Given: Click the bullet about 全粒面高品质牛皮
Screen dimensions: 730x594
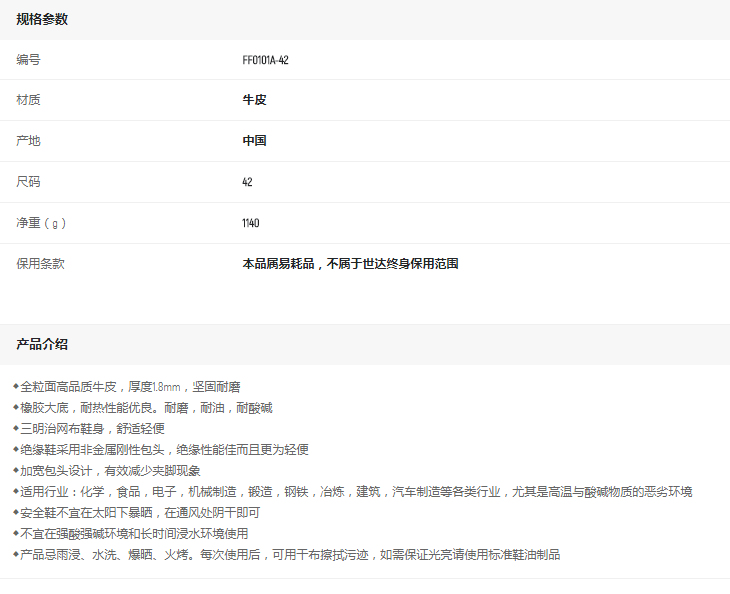Looking at the screenshot, I should [x=128, y=386].
